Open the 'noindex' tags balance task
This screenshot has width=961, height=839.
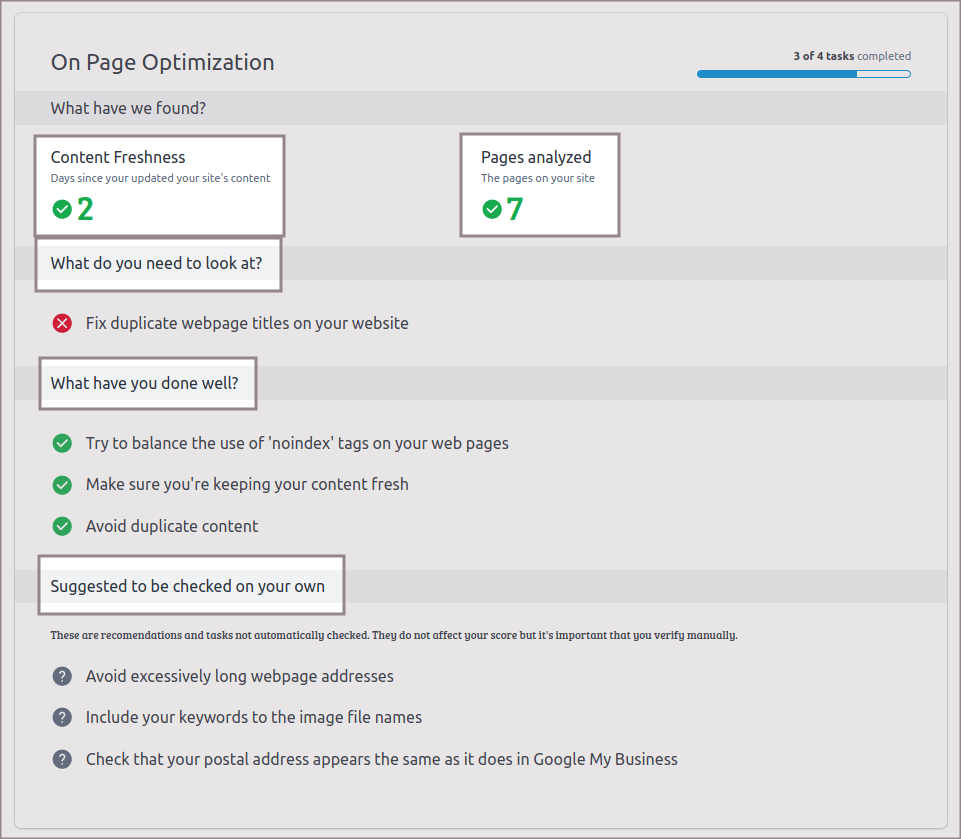(x=297, y=443)
